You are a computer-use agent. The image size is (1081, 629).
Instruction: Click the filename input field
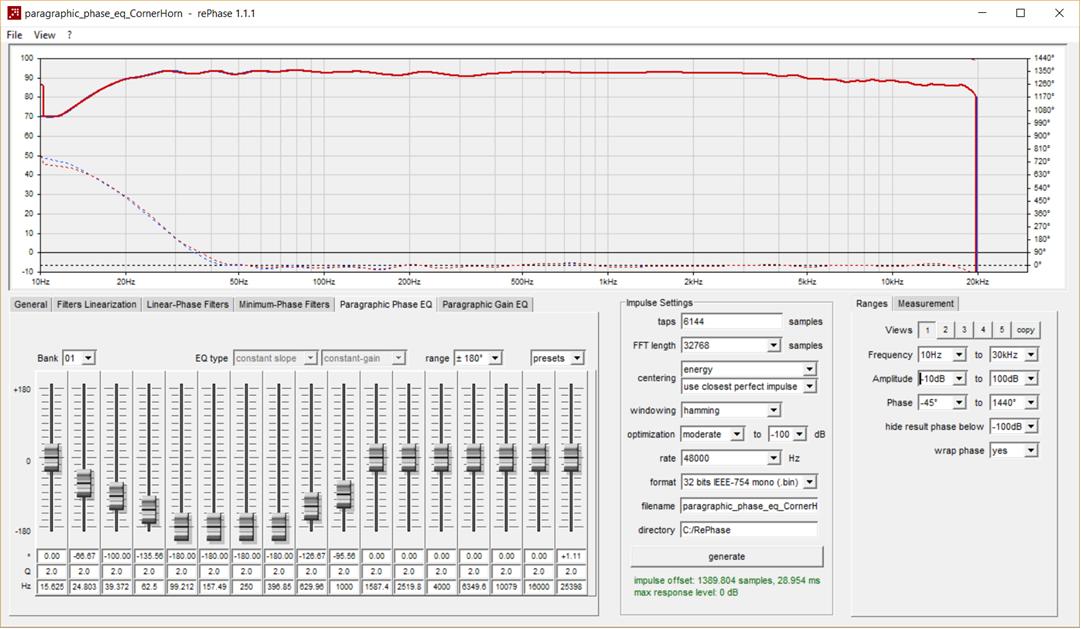749,506
